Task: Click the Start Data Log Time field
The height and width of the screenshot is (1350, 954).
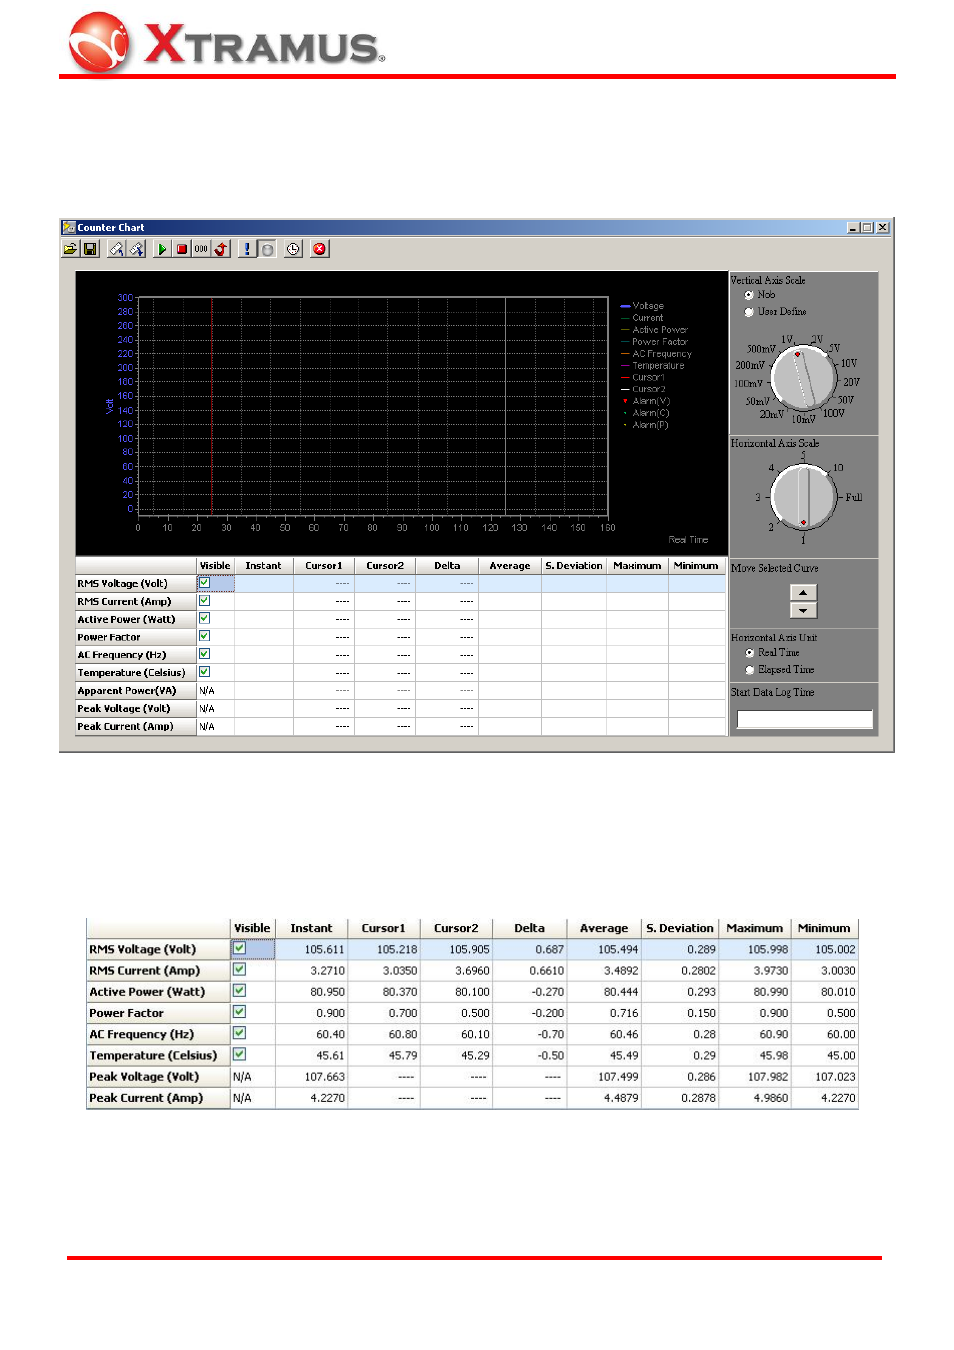Action: pyautogui.click(x=804, y=719)
